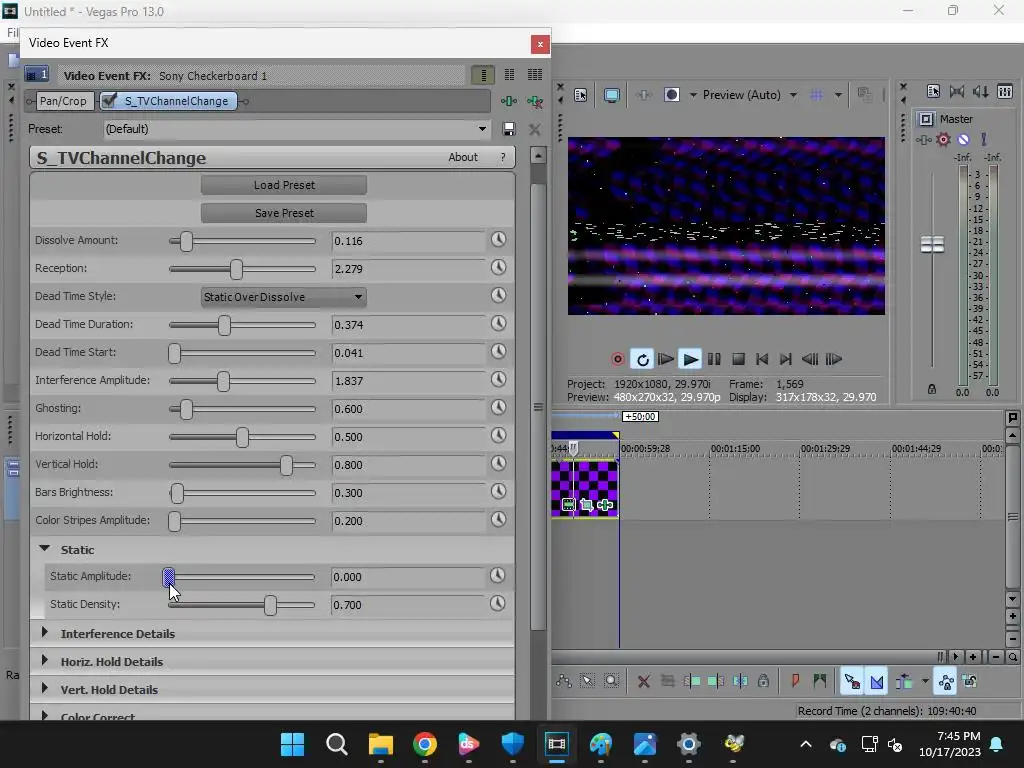The width and height of the screenshot is (1024, 768).
Task: Mute the Master bus output
Action: (963, 139)
